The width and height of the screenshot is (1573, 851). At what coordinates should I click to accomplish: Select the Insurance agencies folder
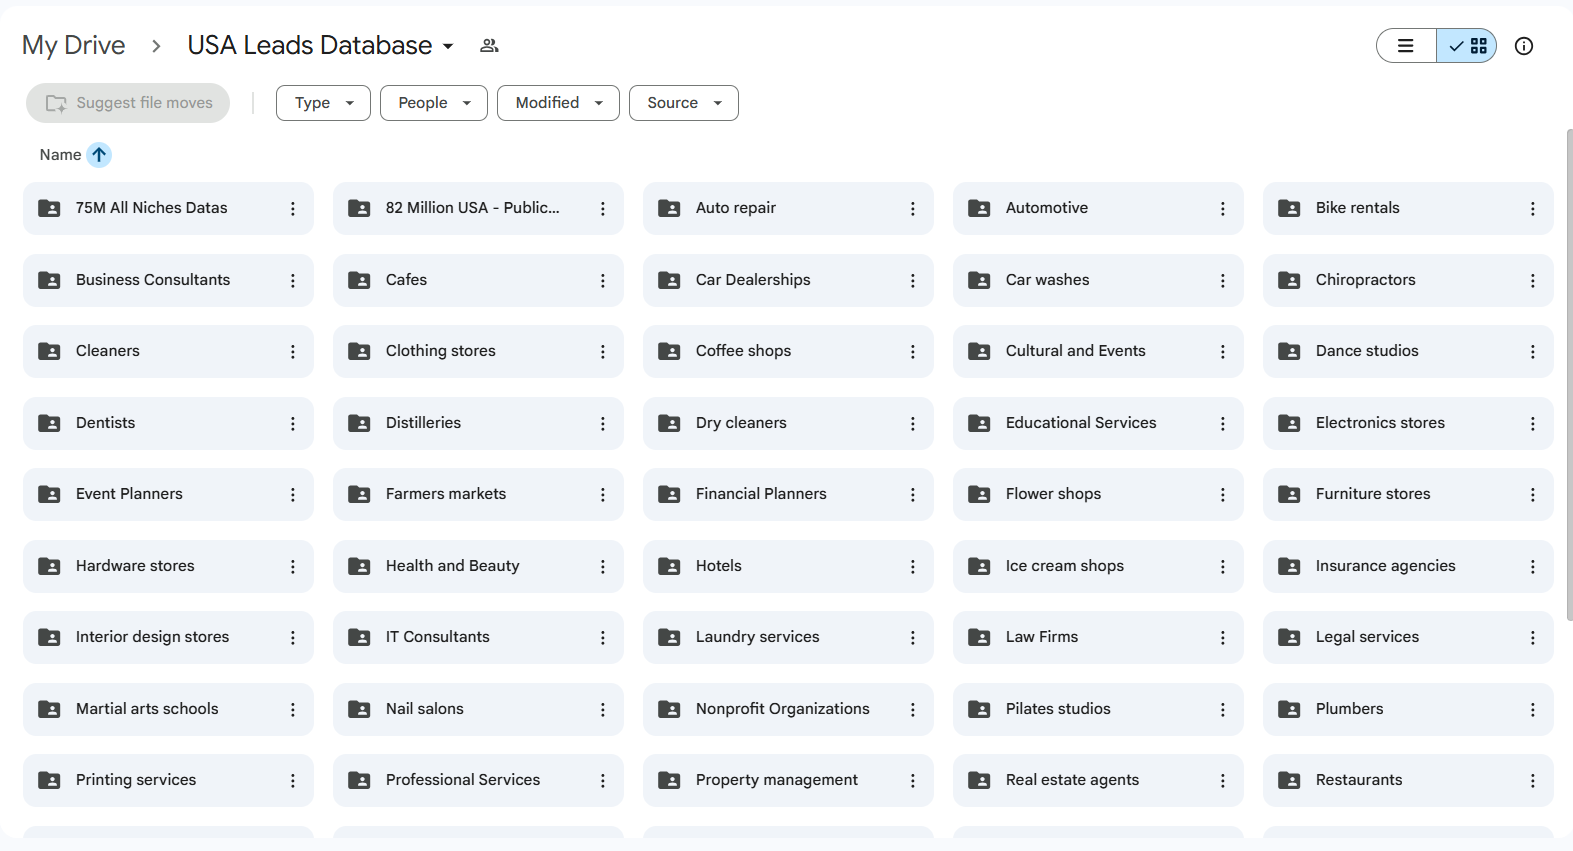pos(1408,567)
